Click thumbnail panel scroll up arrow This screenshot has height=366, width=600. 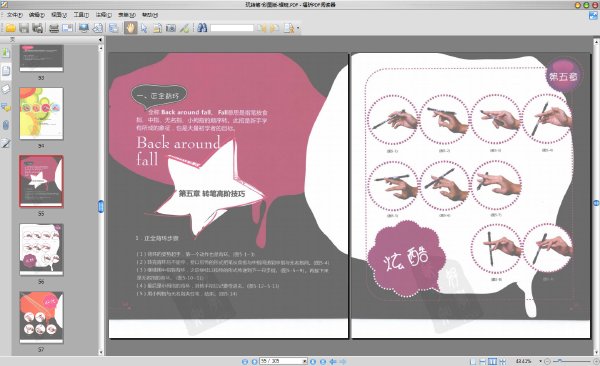point(101,48)
